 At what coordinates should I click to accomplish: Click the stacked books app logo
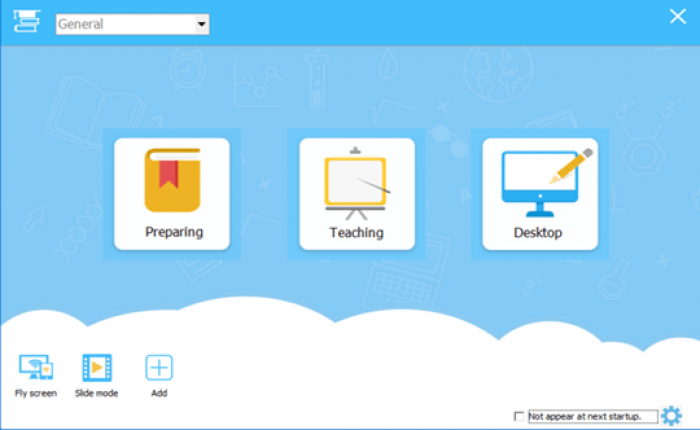click(26, 21)
